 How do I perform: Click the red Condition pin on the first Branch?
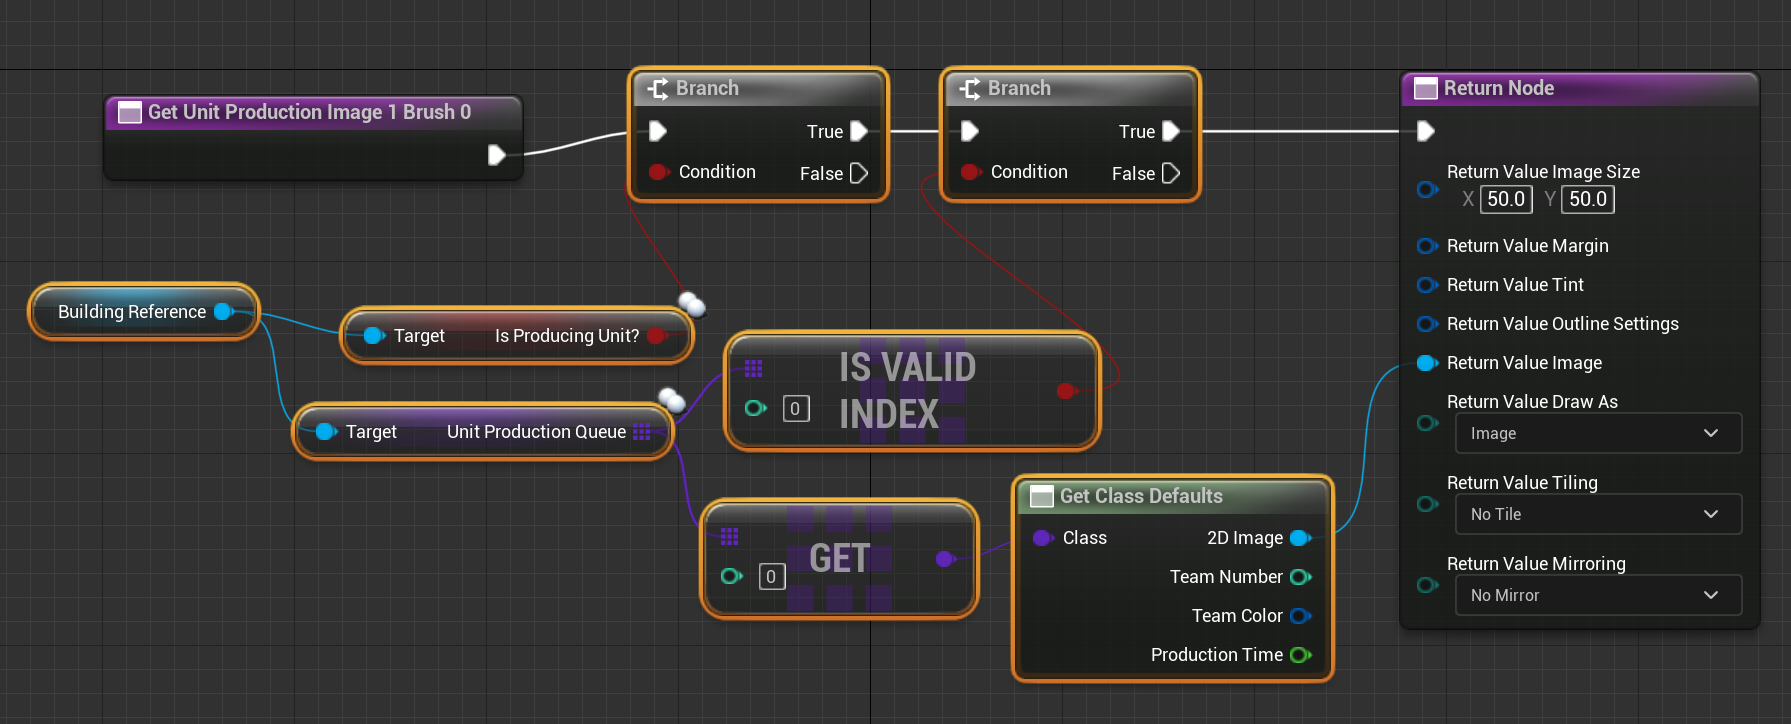[x=658, y=172]
